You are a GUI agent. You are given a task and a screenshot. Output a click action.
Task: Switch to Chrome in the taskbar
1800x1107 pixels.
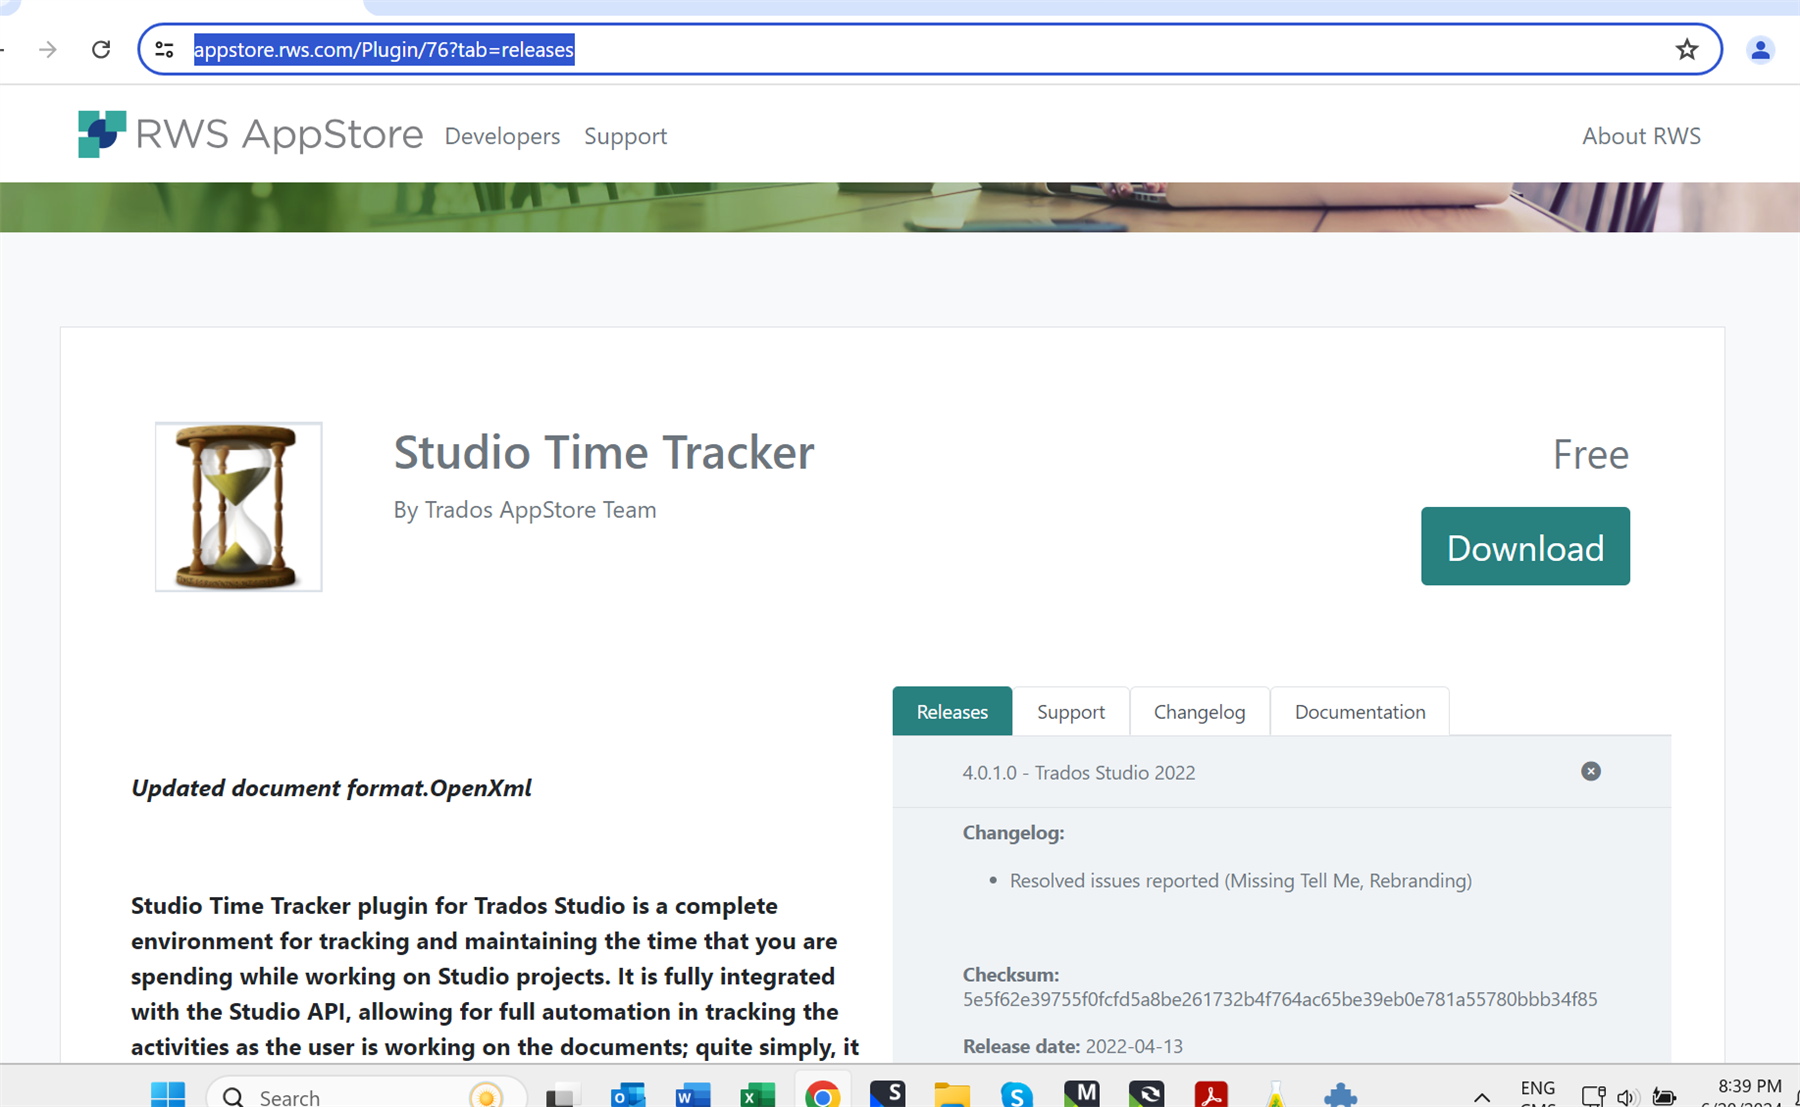coord(822,1096)
